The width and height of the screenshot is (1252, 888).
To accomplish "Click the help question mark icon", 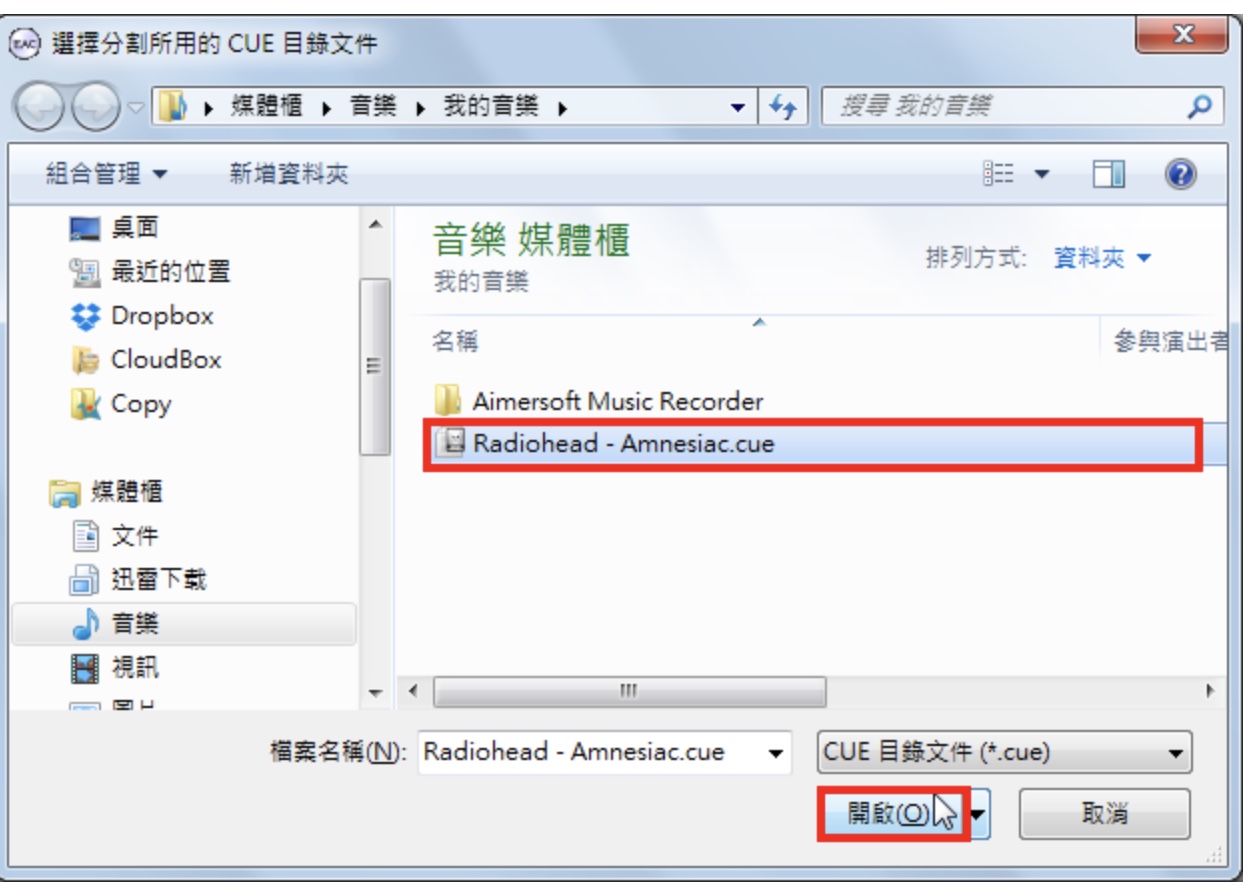I will (x=1181, y=175).
